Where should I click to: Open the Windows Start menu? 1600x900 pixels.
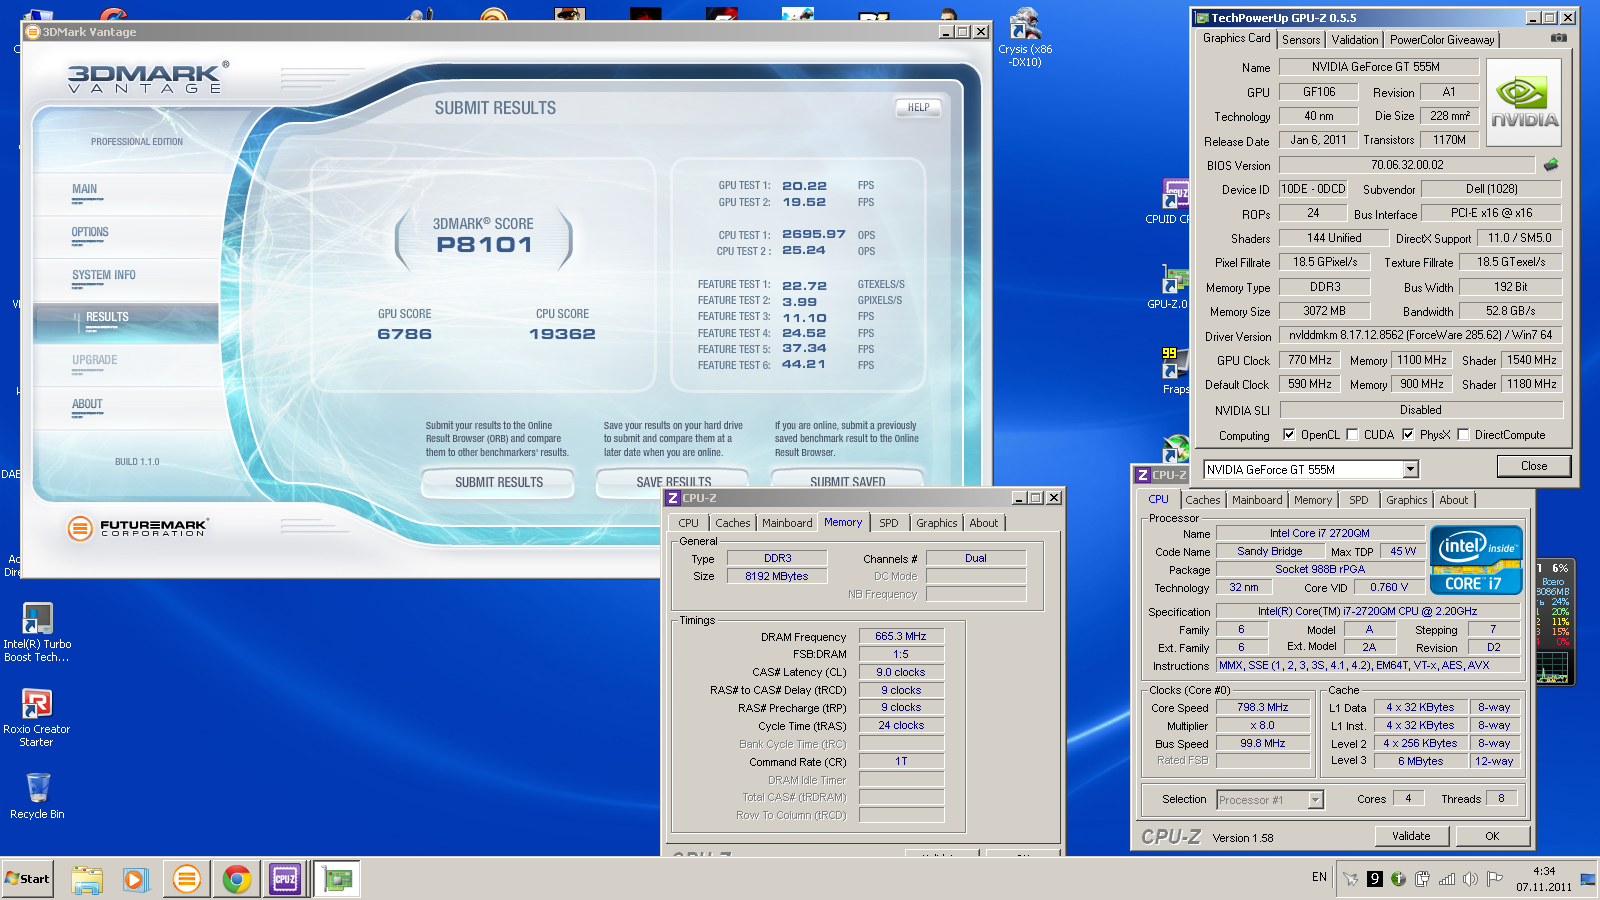coord(27,878)
